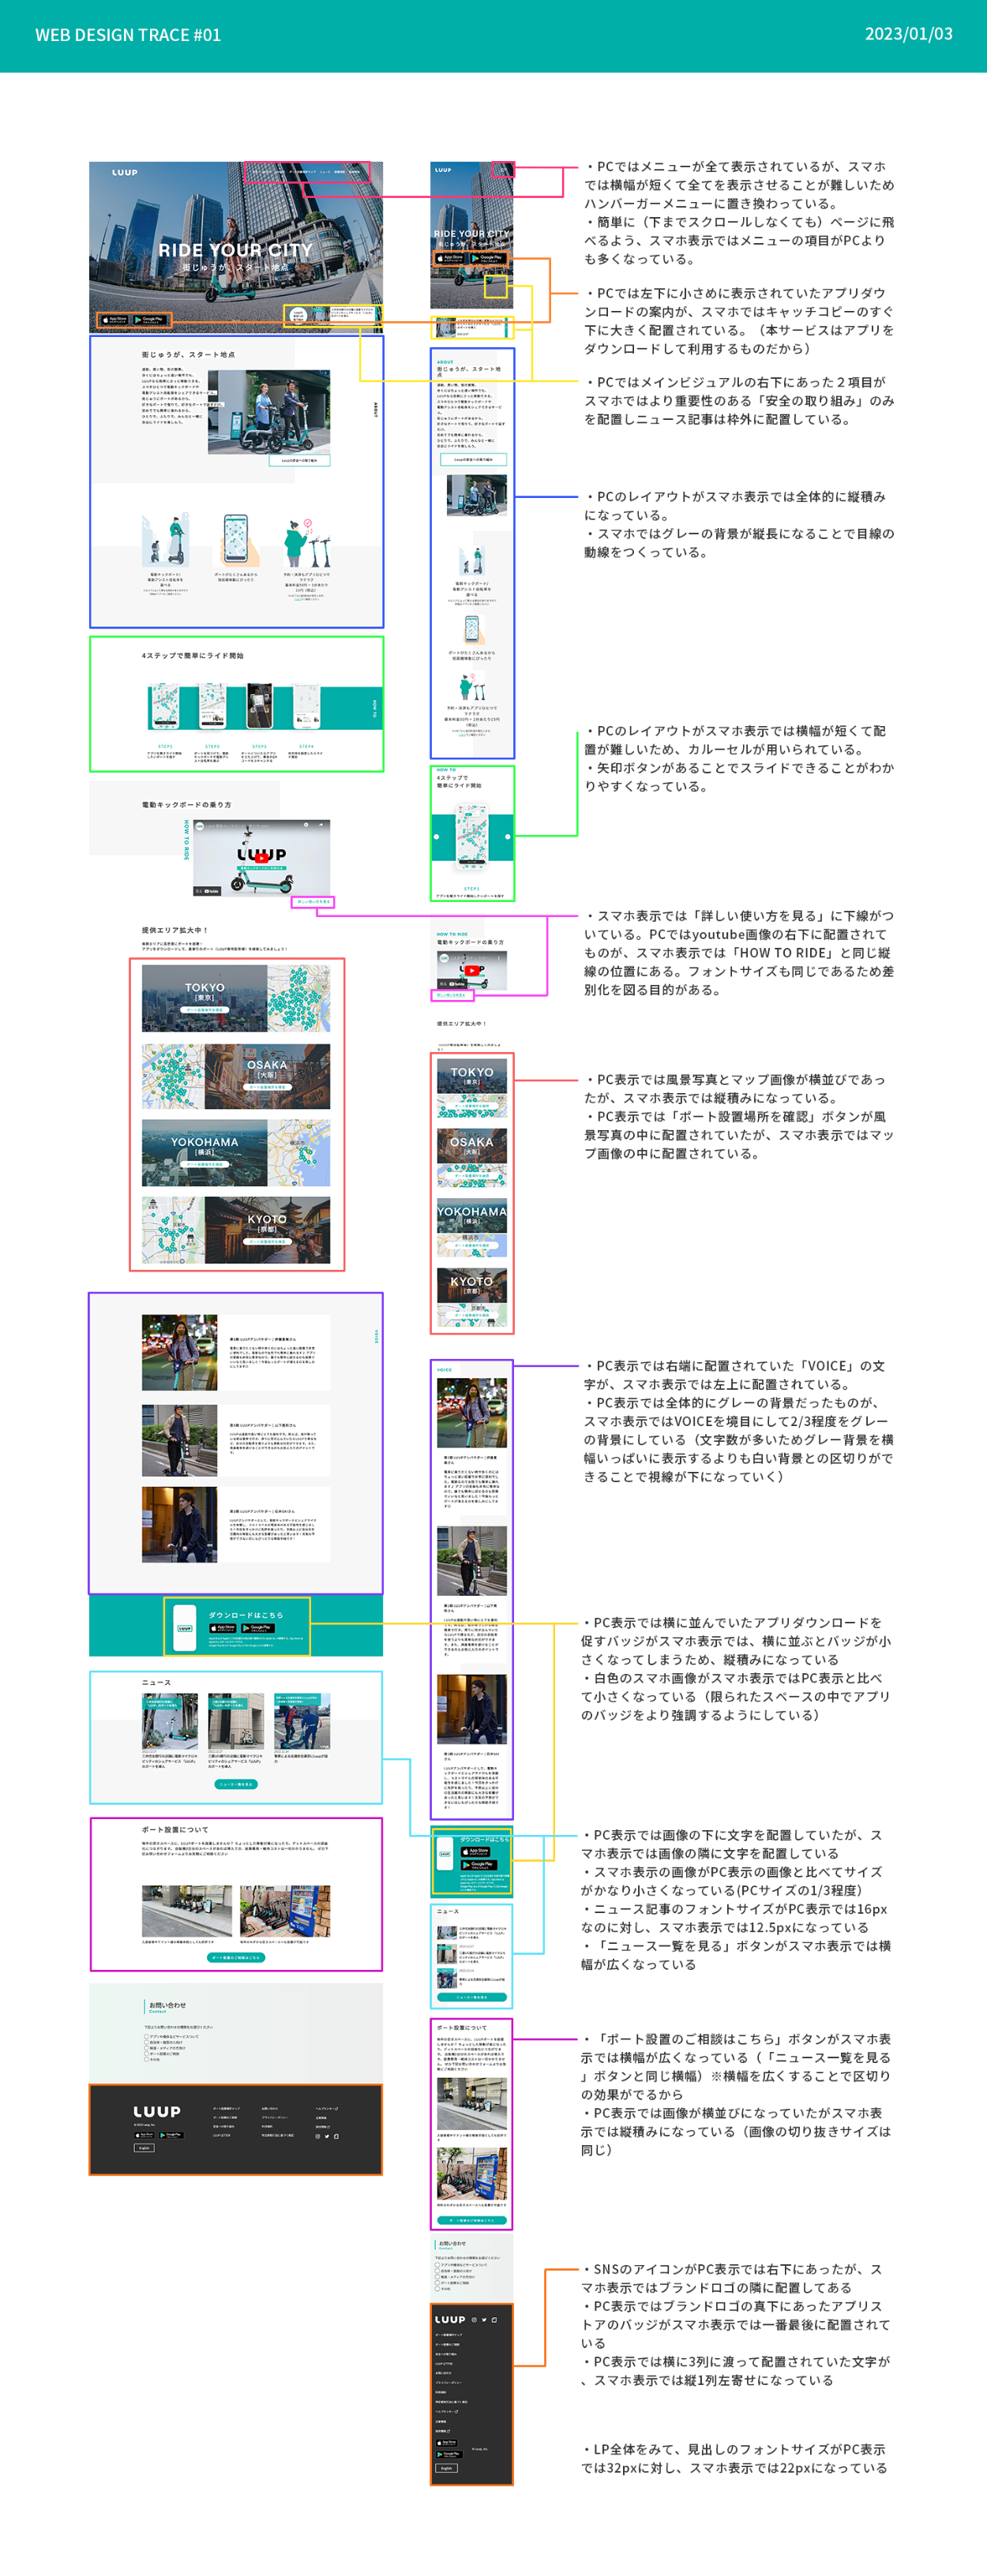
Task: Click the kick scooter illustration in PC about section
Action: (x=166, y=541)
